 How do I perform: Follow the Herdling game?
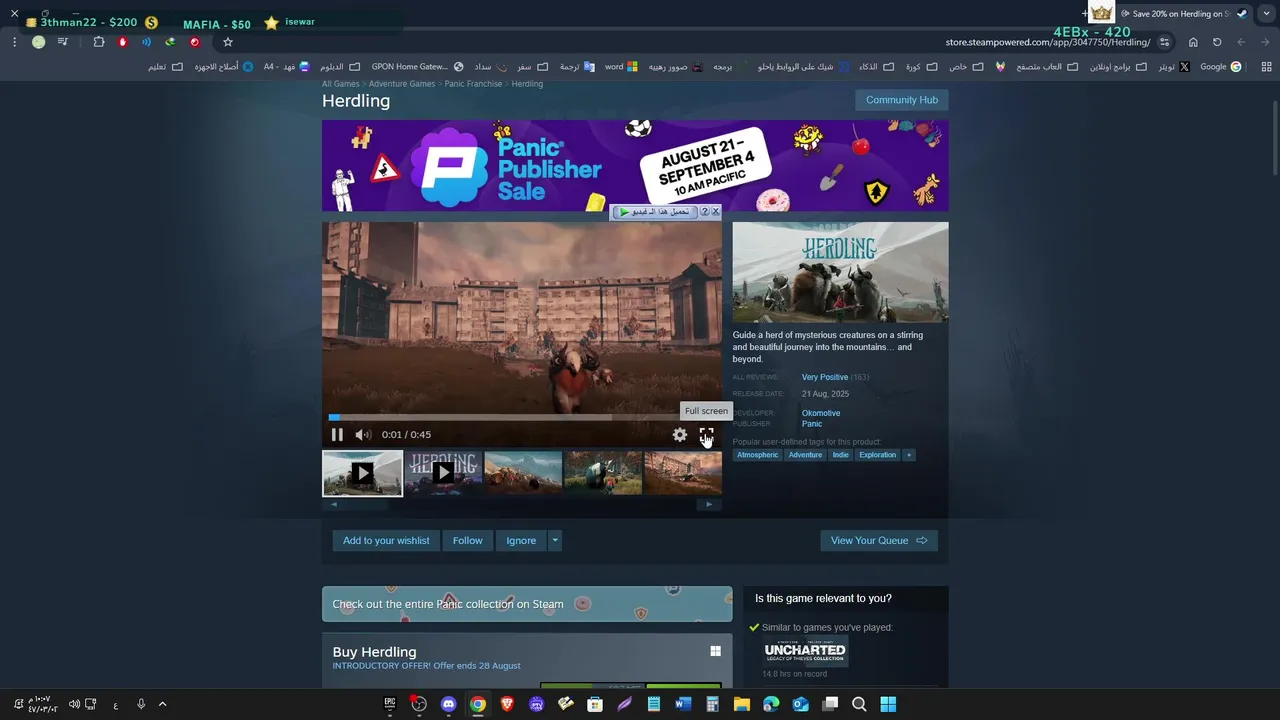click(467, 541)
